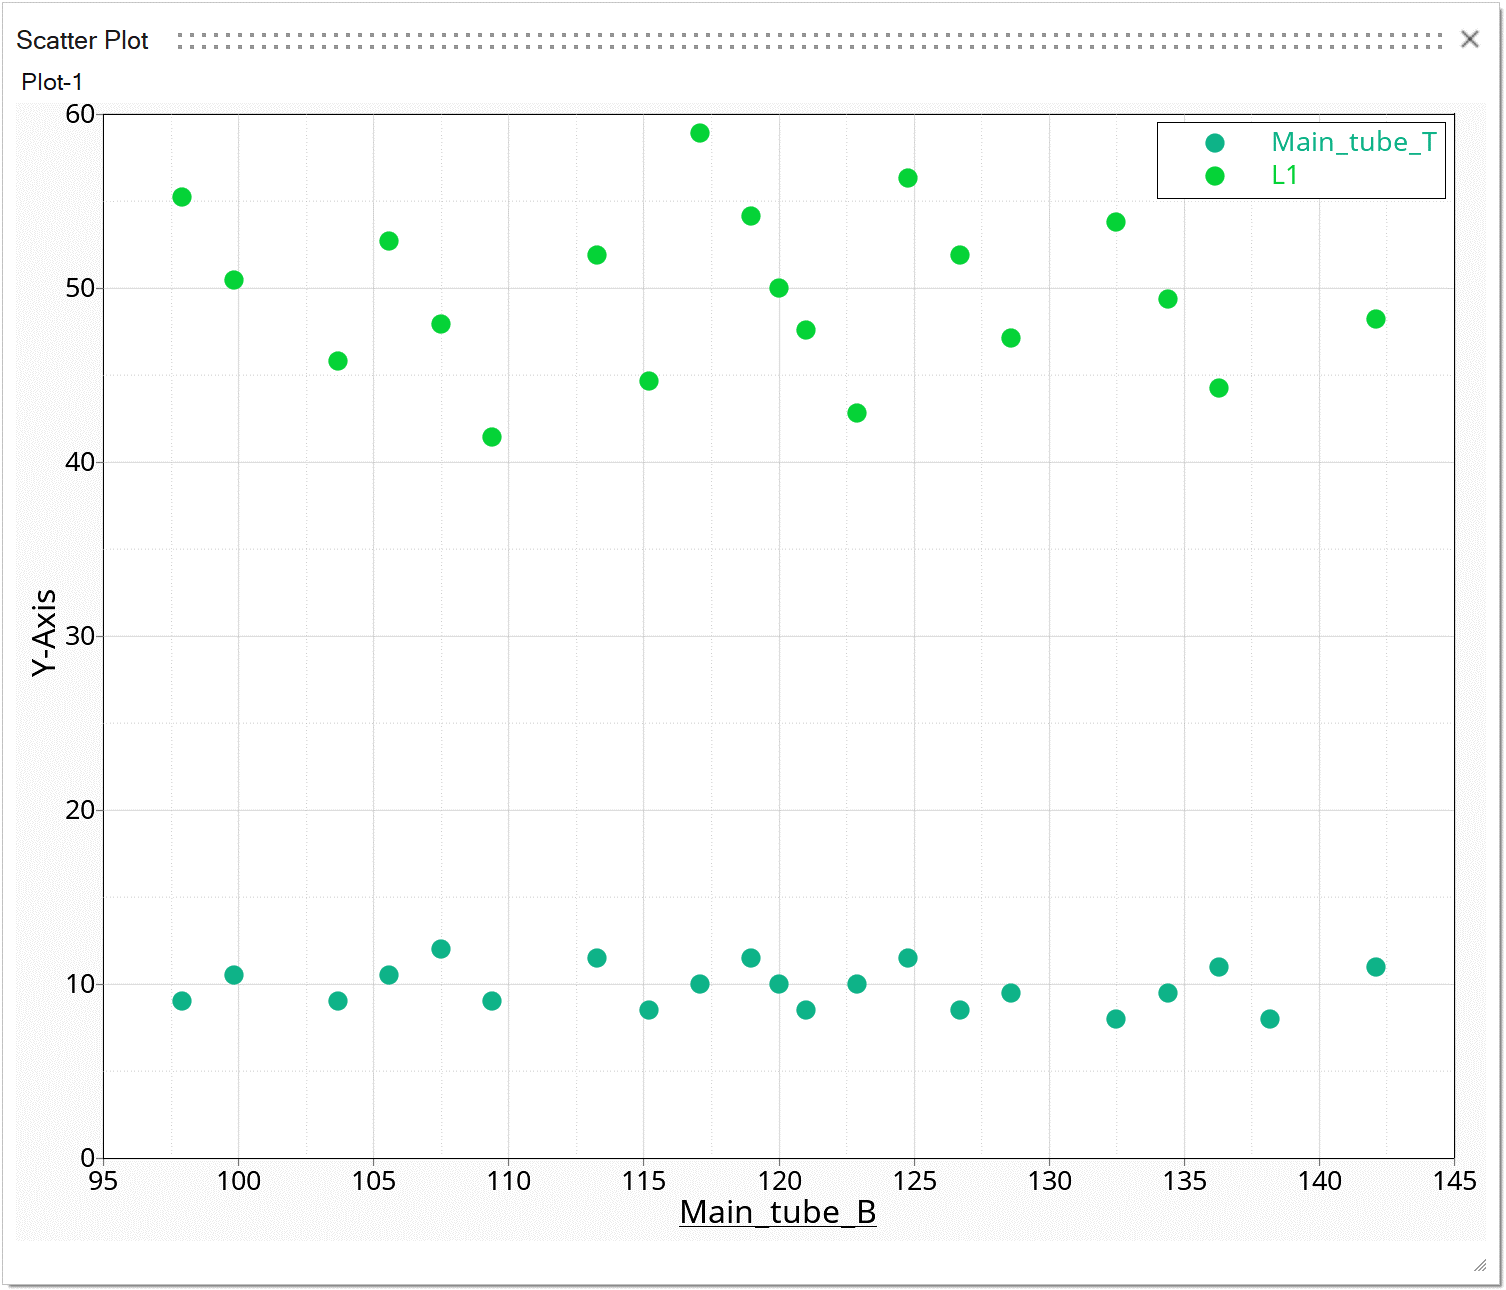
Task: Grab the dotted panel drag handle
Action: (809, 40)
